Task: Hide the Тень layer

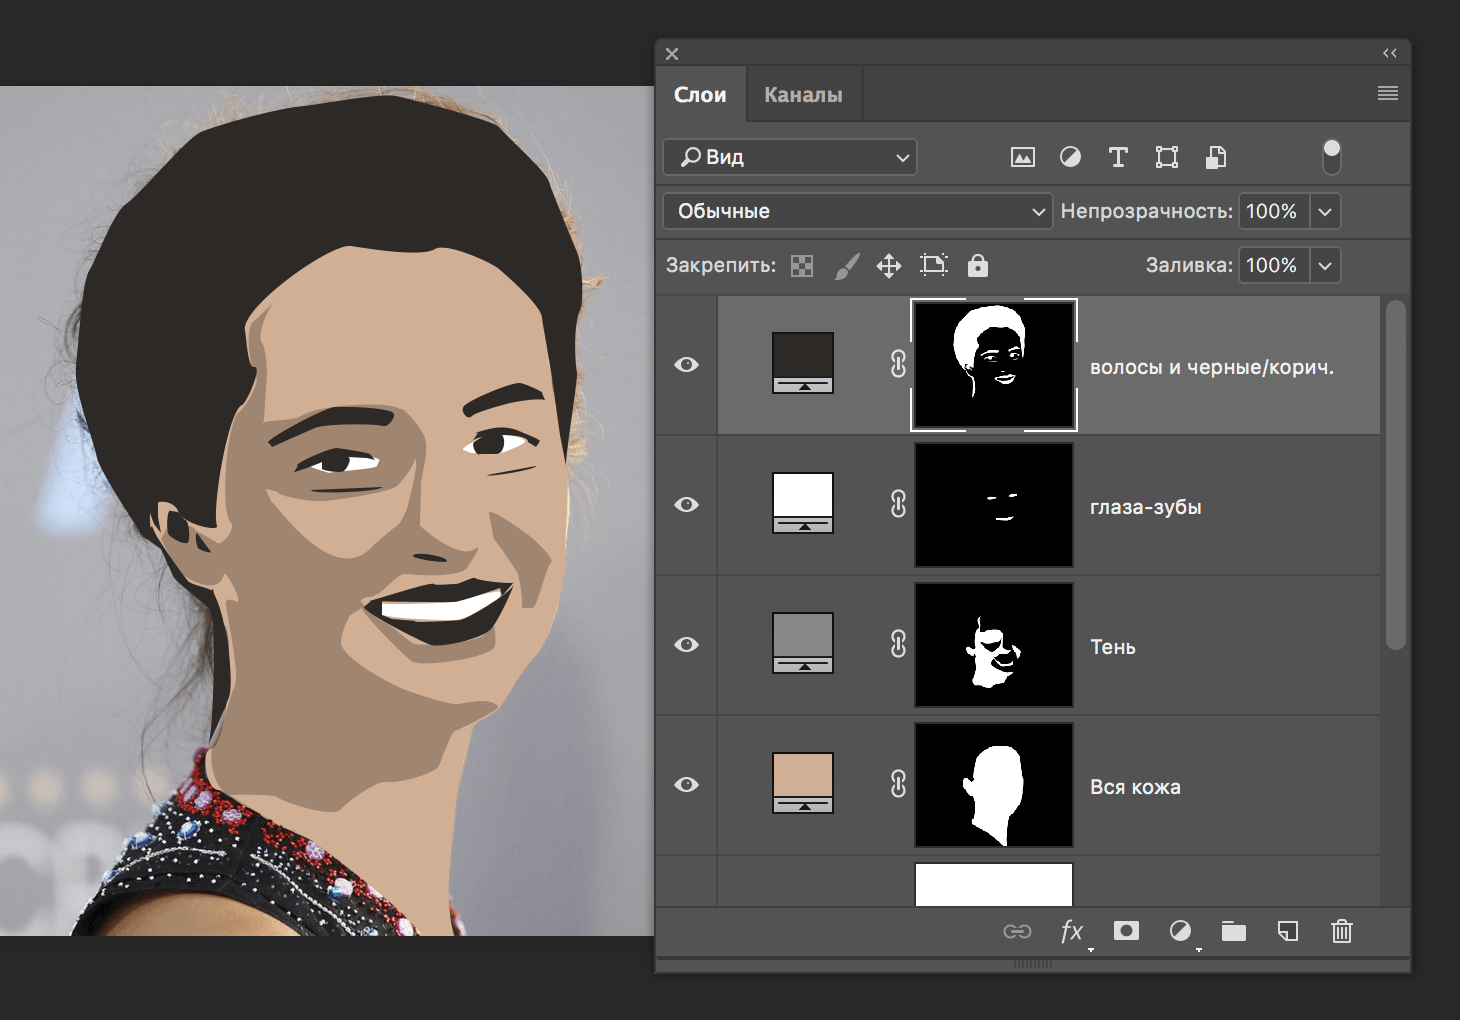Action: [686, 645]
